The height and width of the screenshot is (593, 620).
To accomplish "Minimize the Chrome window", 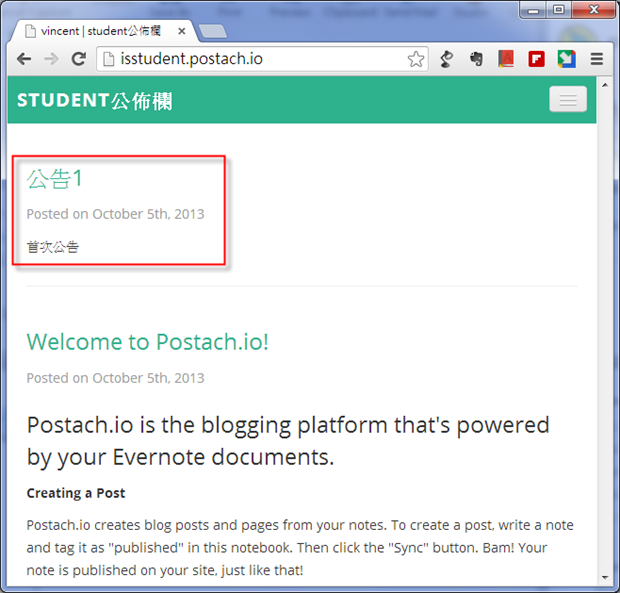I will 533,10.
